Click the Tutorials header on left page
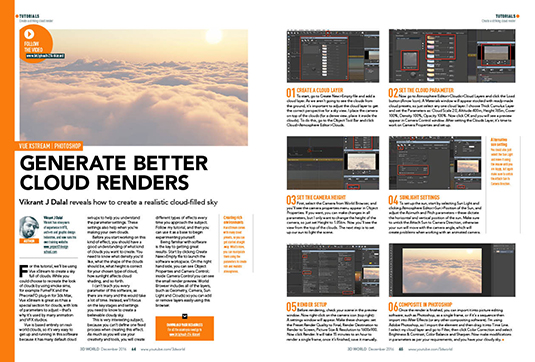Viewport: 535px width, 362px height. (x=29, y=16)
